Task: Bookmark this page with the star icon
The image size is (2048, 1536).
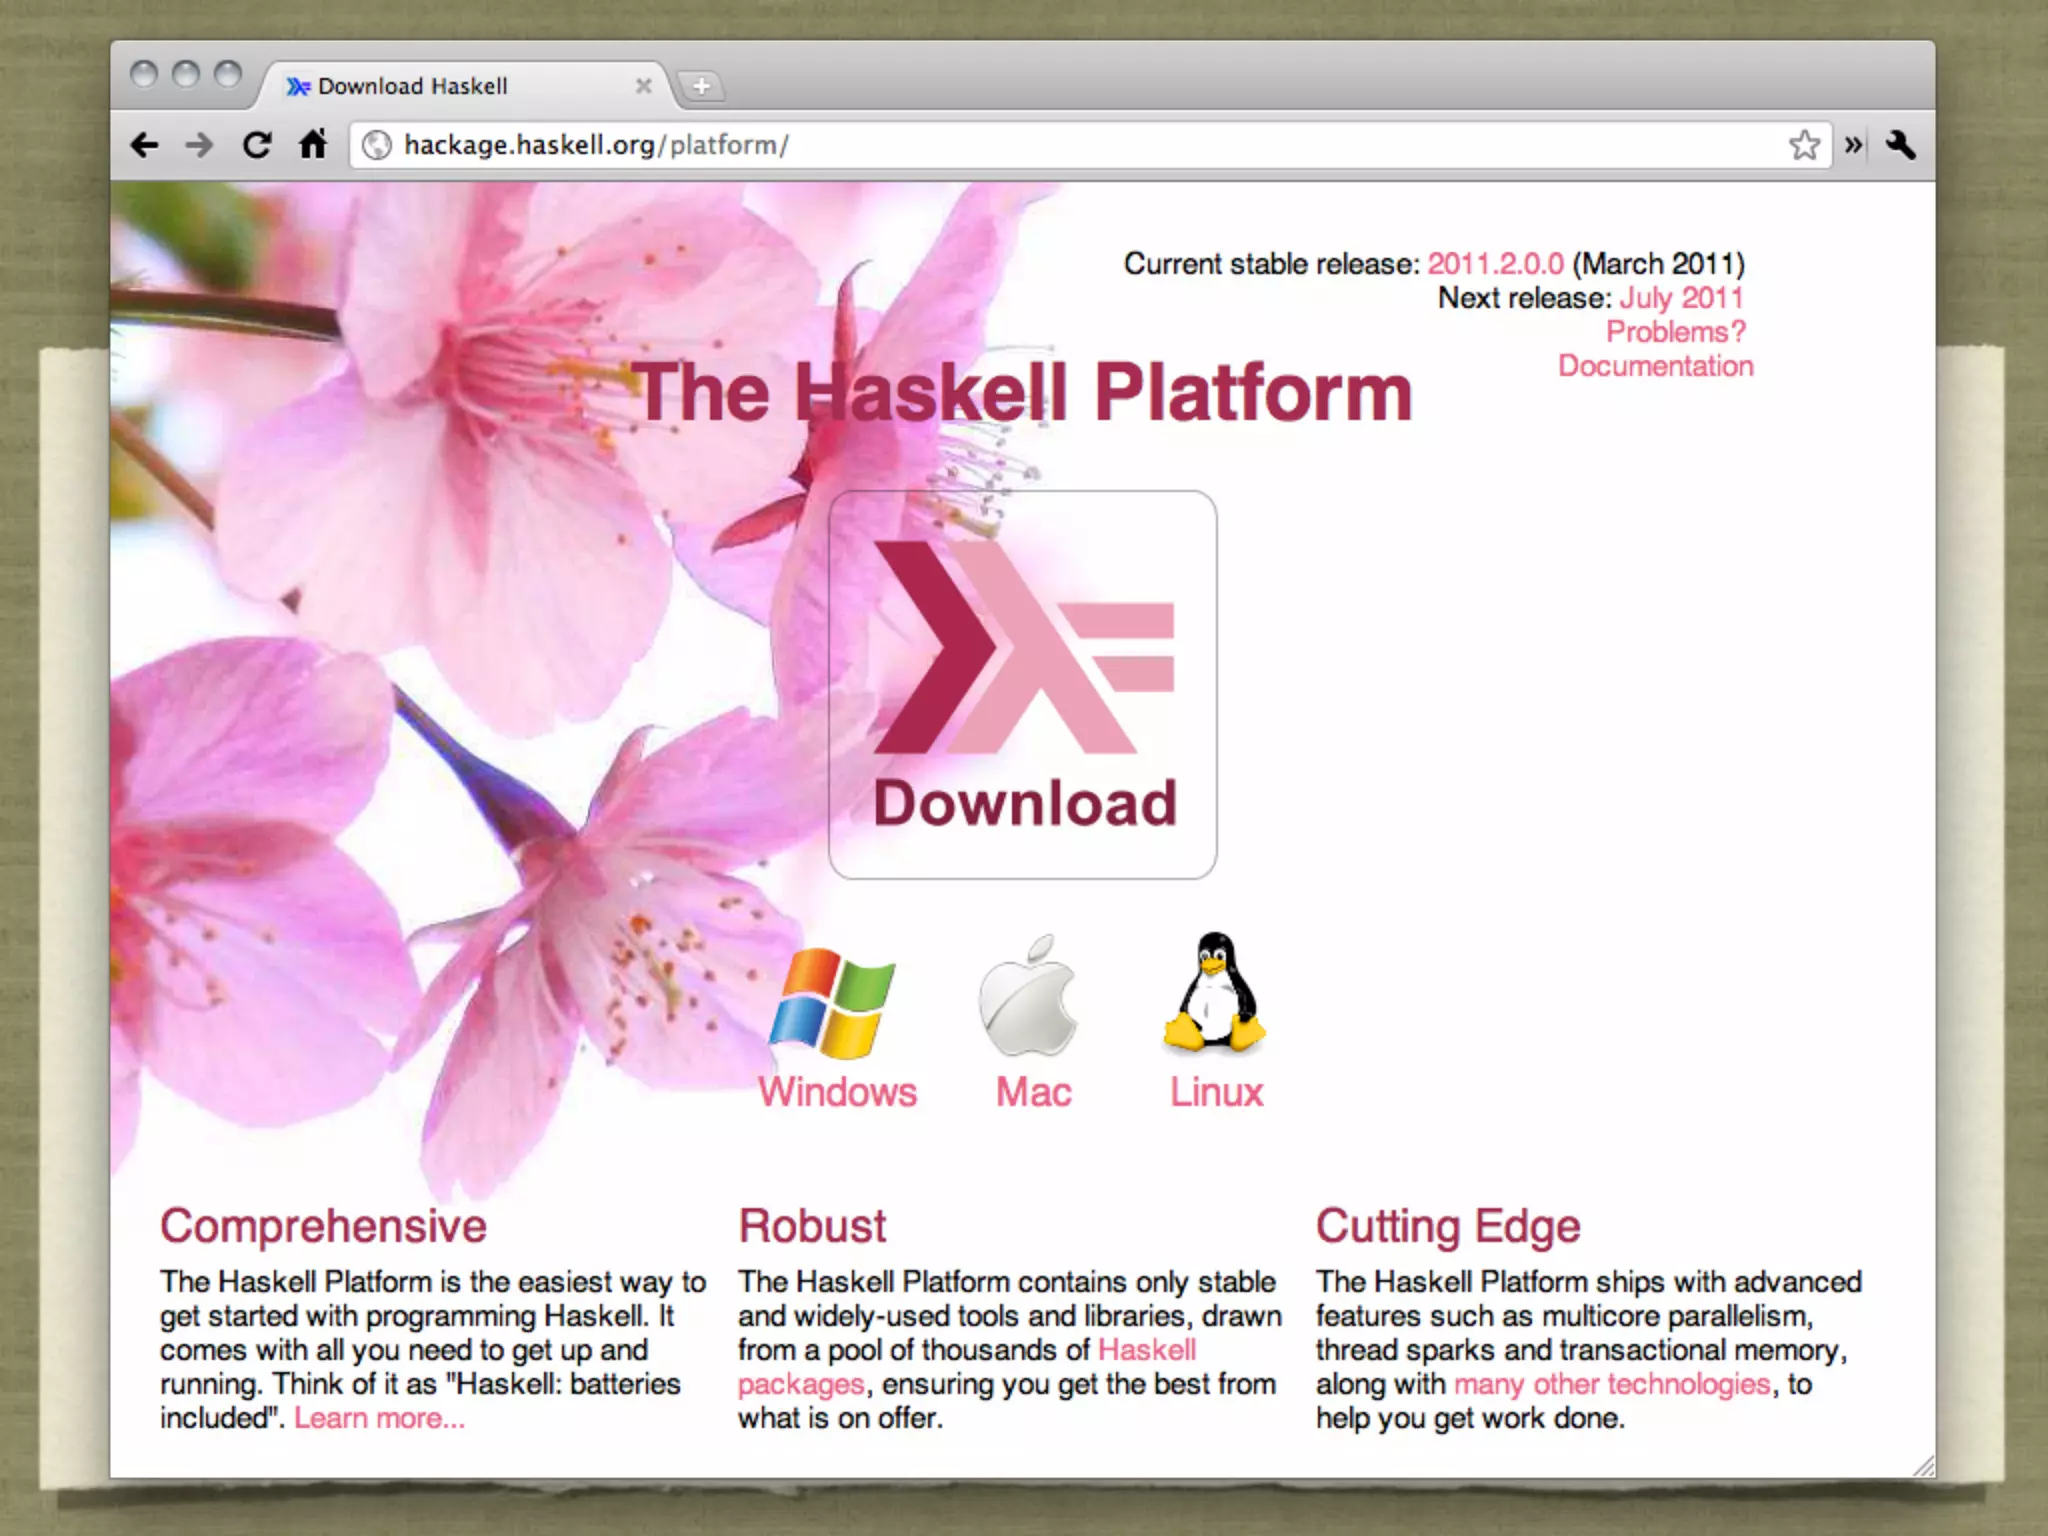Action: [x=1804, y=145]
